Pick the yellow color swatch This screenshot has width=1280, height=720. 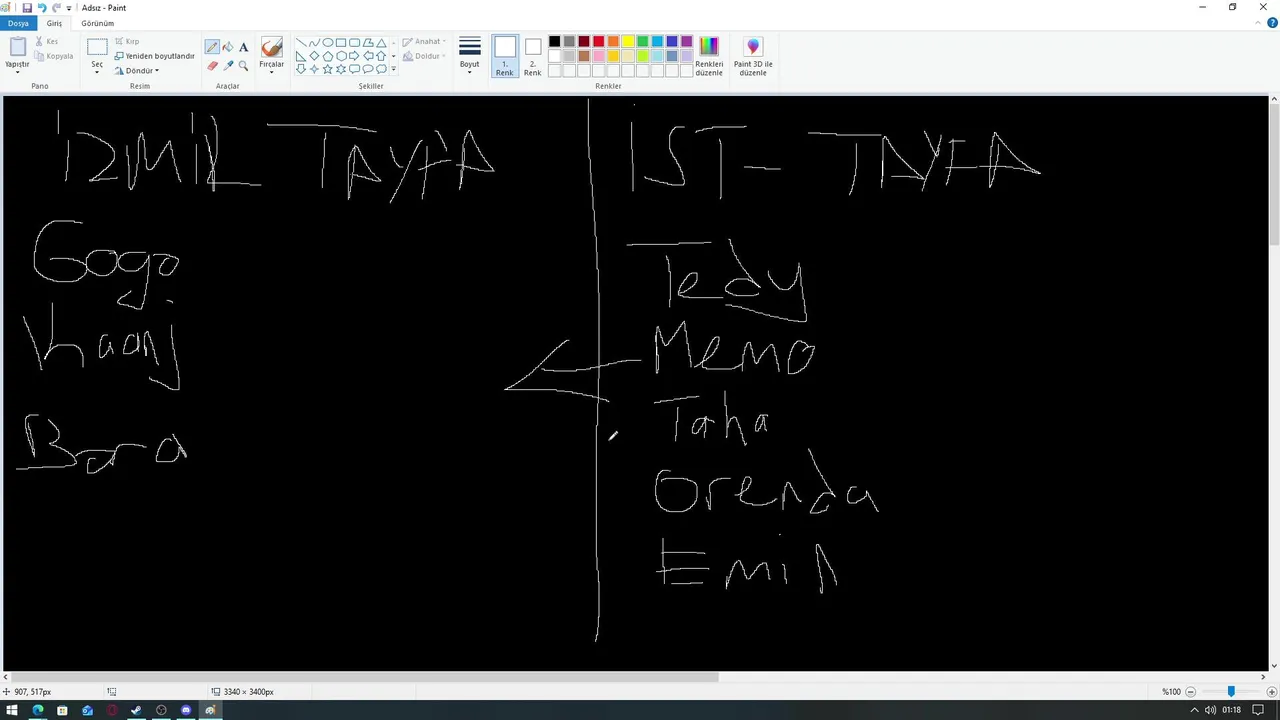[x=628, y=42]
